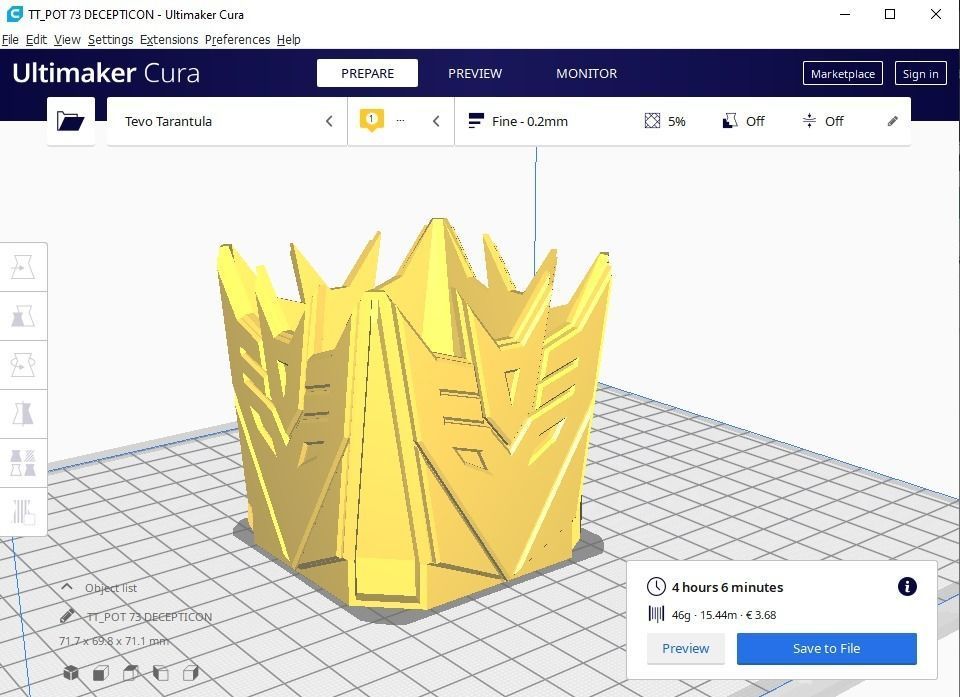Click the infill 5% icon
Image resolution: width=960 pixels, height=697 pixels.
[x=653, y=121]
